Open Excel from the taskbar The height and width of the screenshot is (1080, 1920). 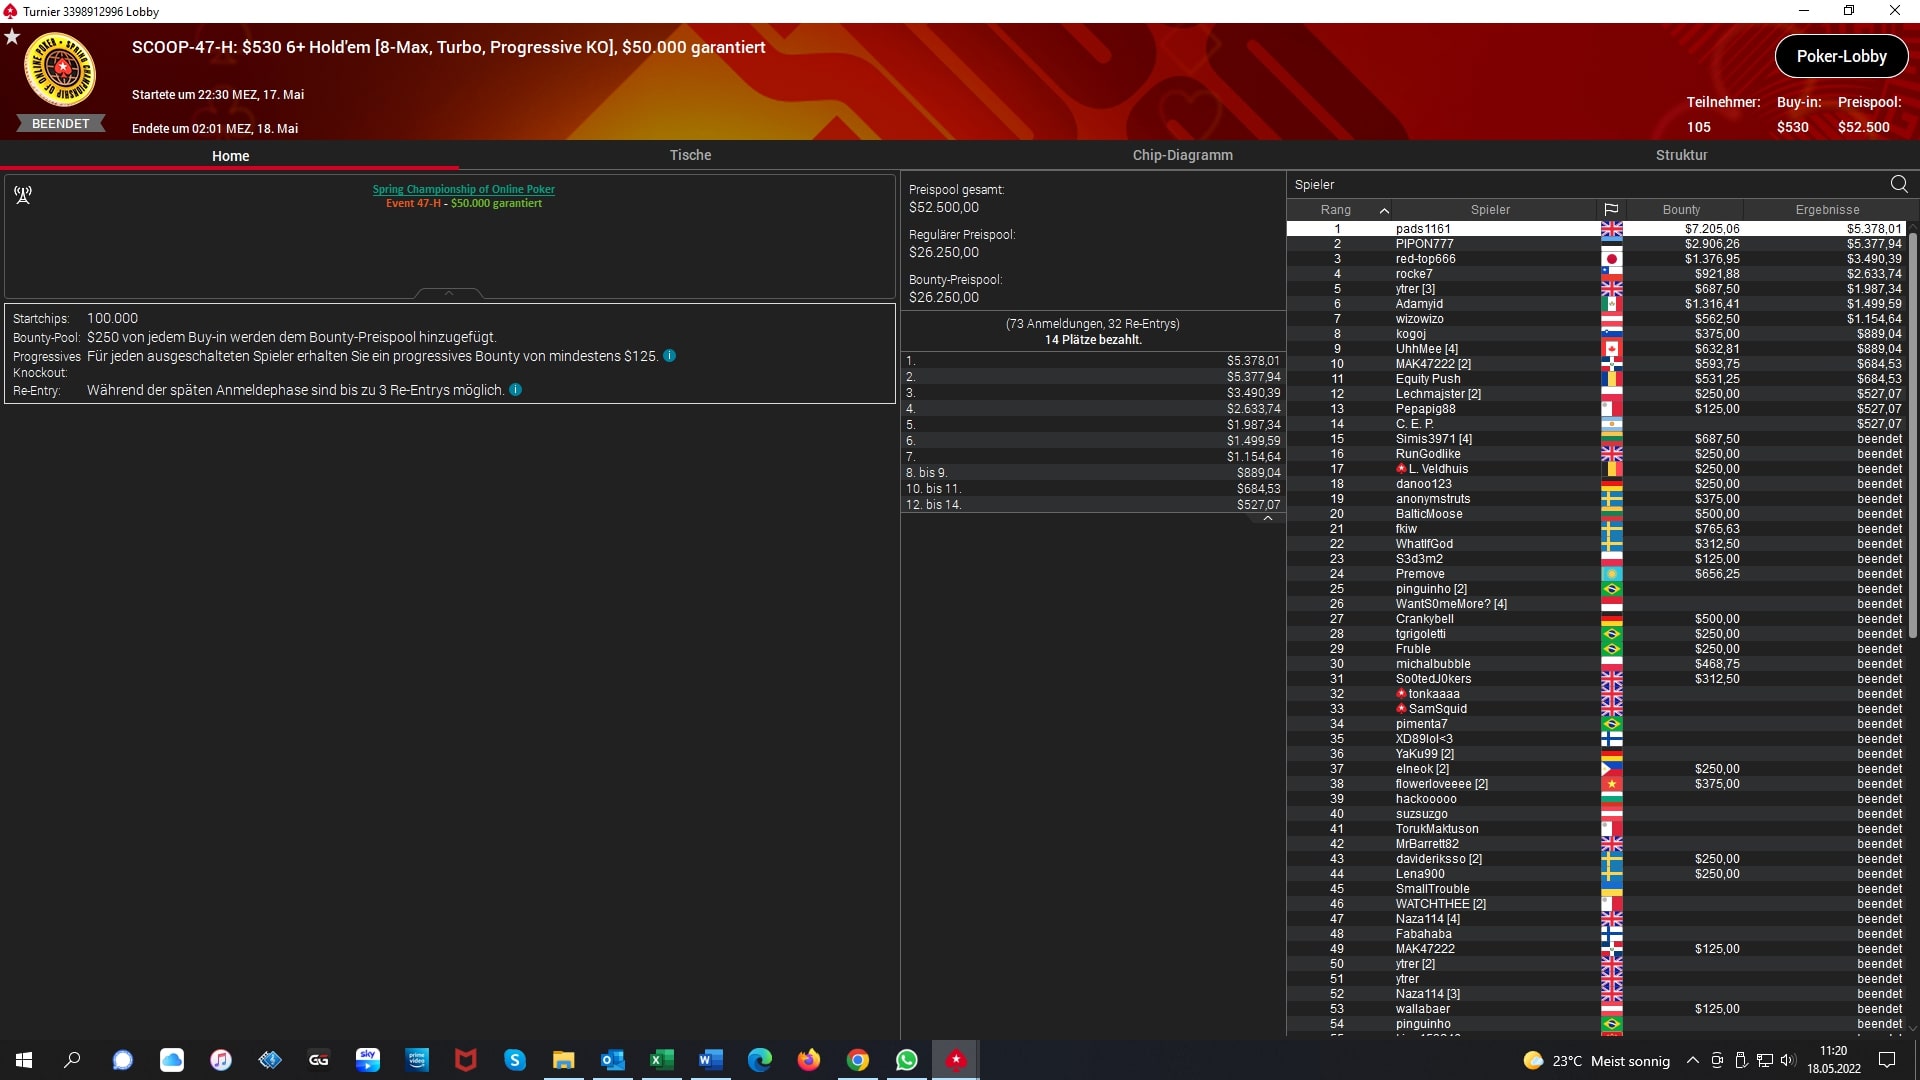point(661,1060)
